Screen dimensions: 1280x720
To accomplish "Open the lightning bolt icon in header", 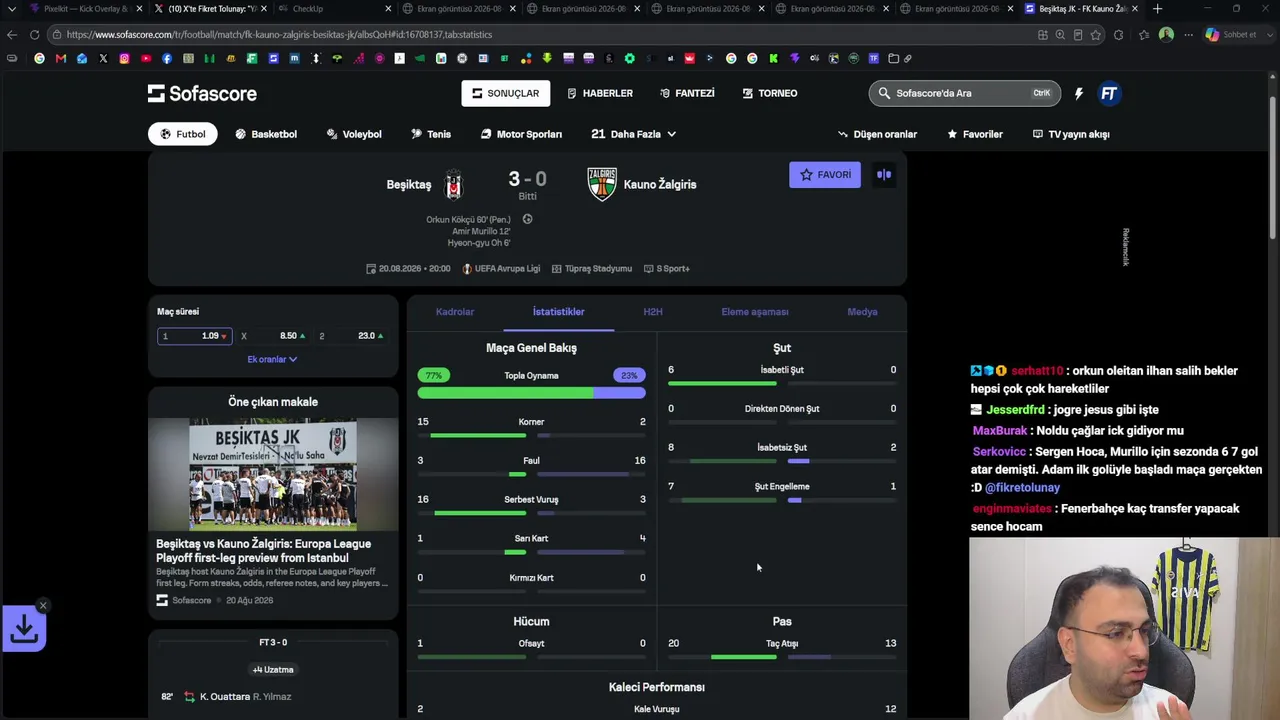I will click(x=1079, y=93).
